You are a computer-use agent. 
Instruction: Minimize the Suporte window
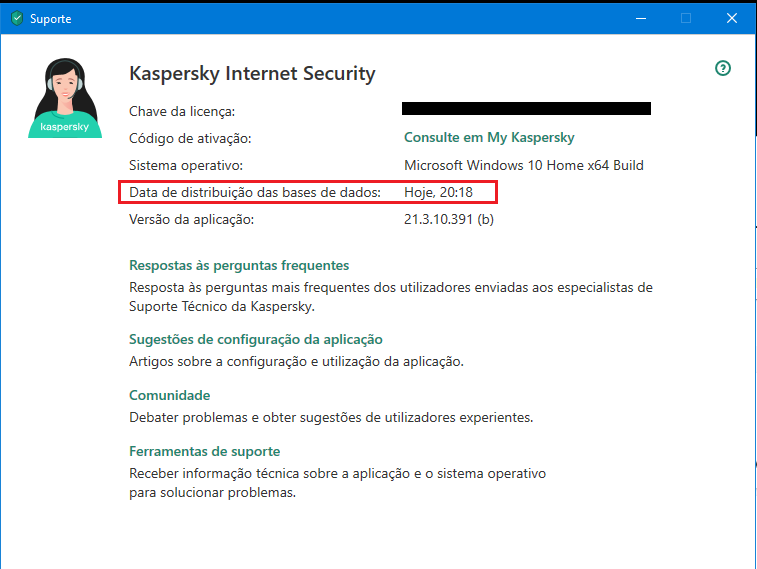(x=639, y=18)
